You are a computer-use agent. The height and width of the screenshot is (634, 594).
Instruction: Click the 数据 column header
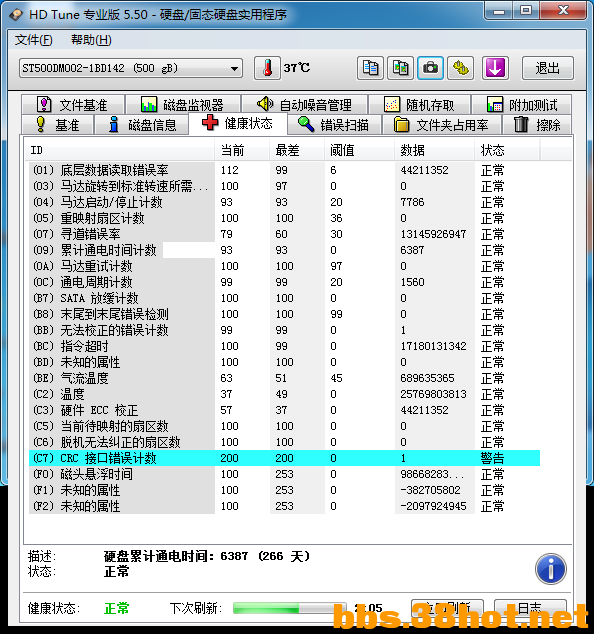[434, 150]
